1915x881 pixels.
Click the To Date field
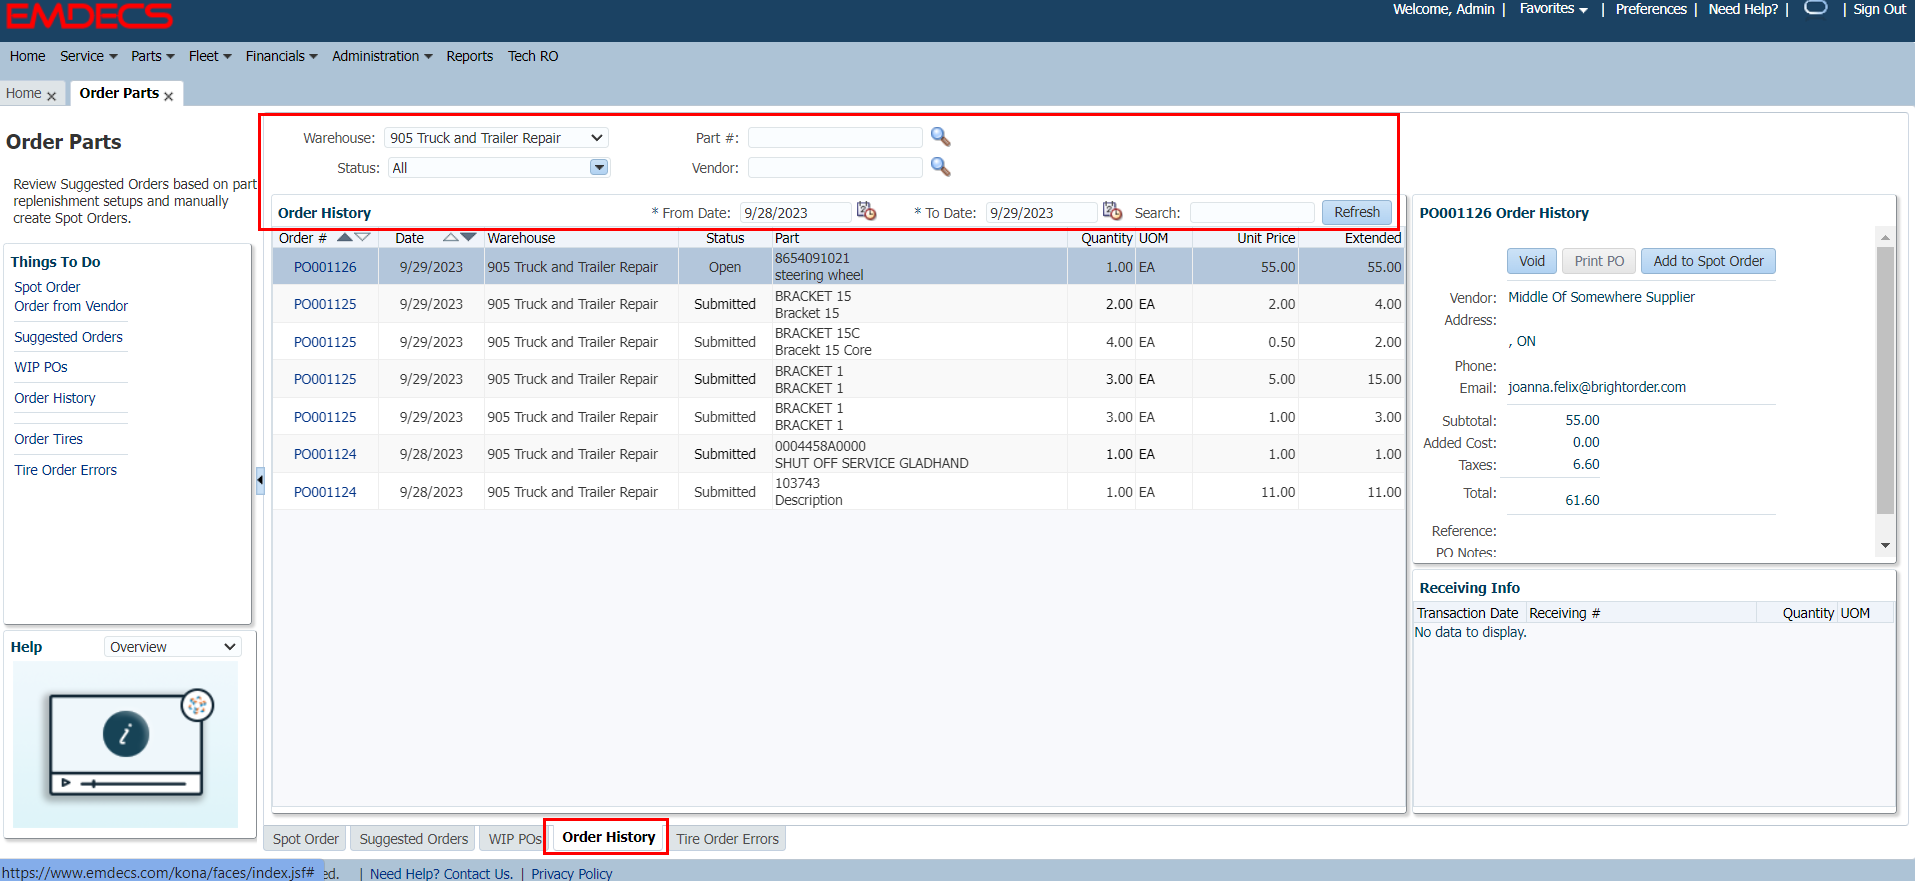1041,212
